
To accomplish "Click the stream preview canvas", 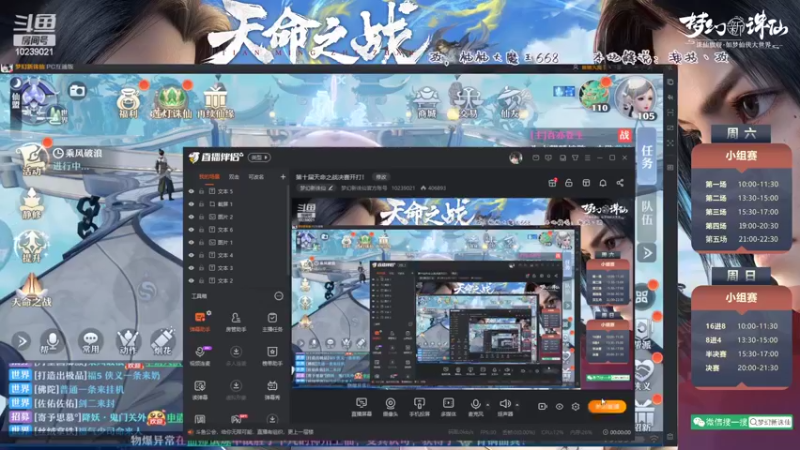I will pyautogui.click(x=462, y=293).
